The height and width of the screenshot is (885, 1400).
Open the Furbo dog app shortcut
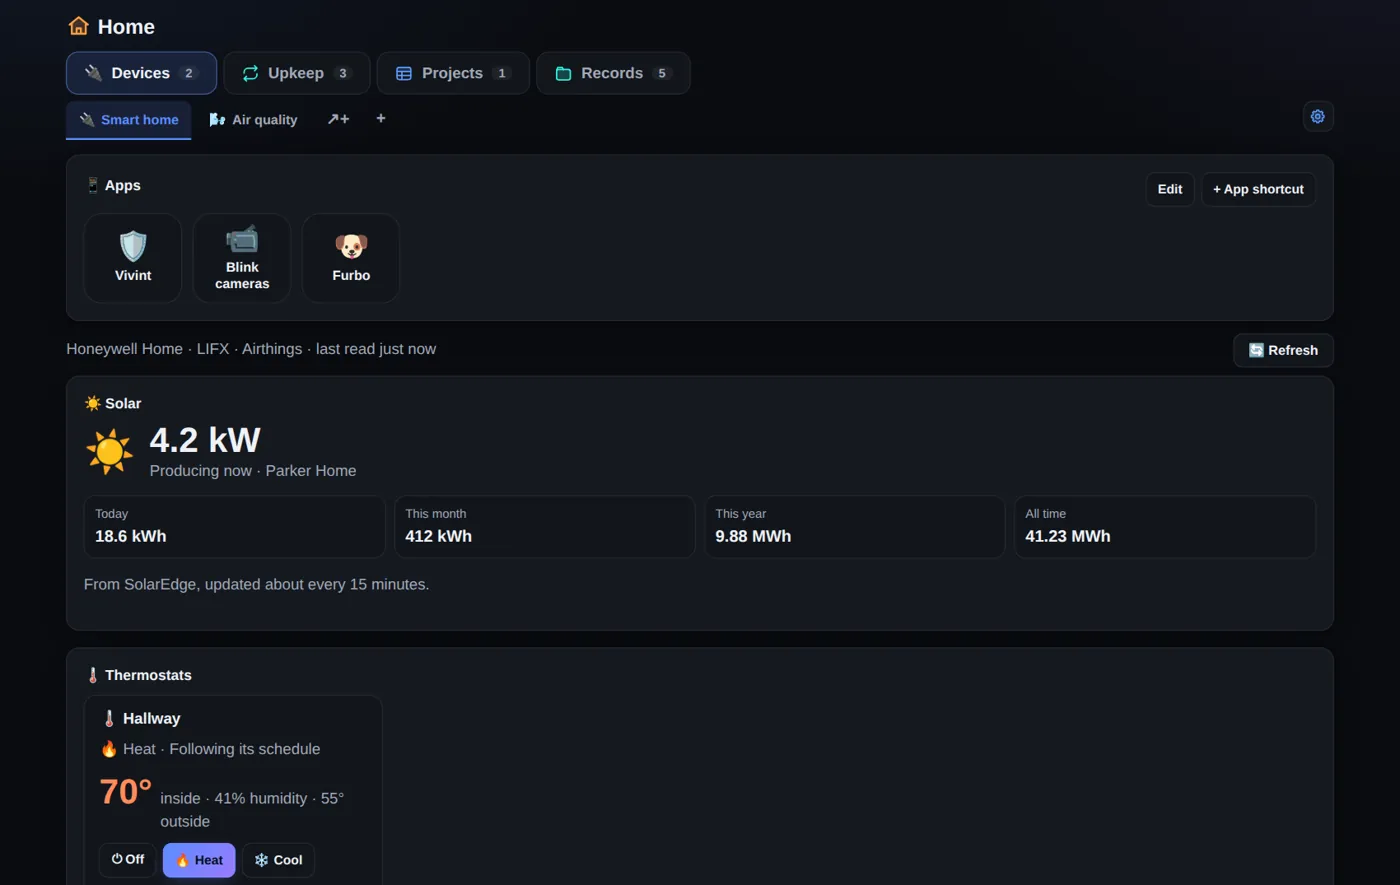pos(351,258)
